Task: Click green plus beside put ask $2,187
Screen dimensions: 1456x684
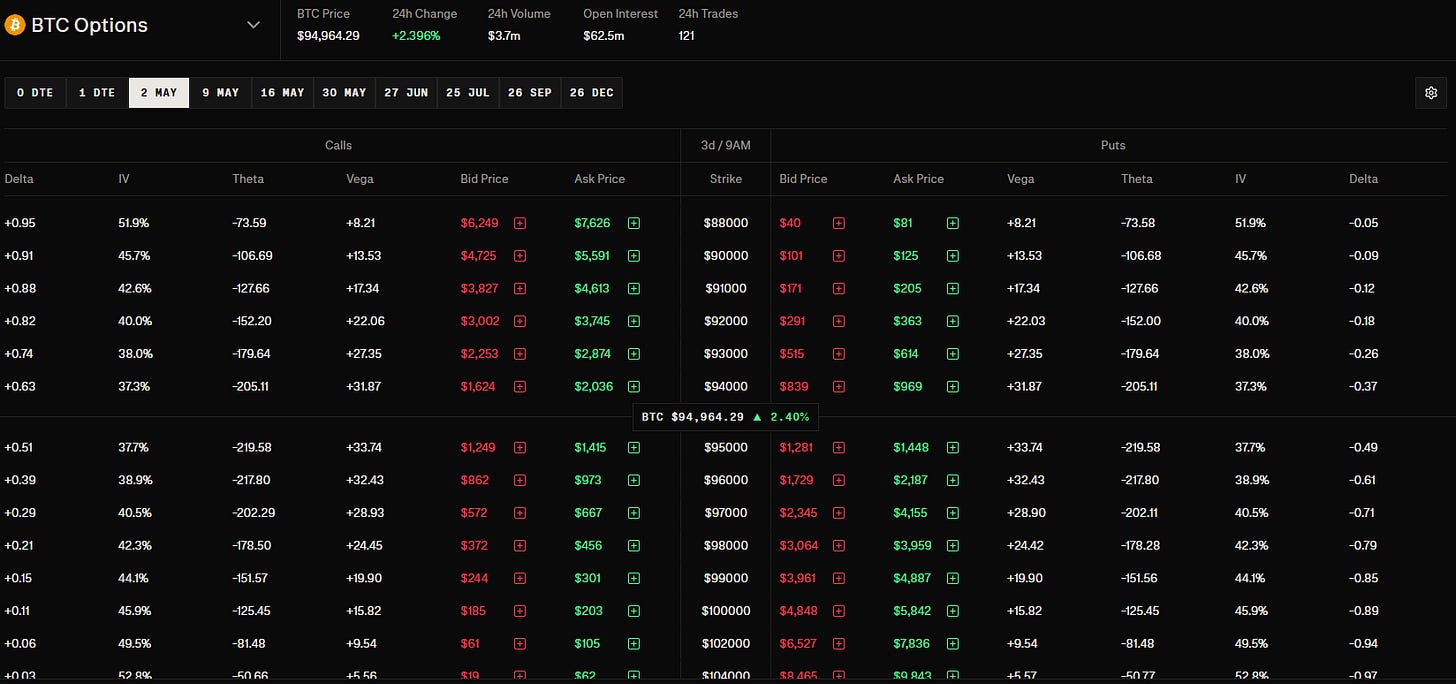Action: tap(953, 480)
